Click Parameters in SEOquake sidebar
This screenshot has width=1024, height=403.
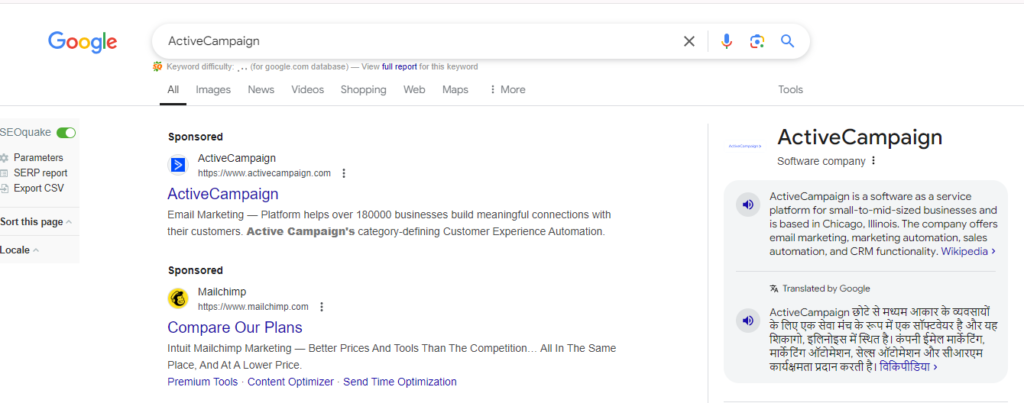click(x=39, y=158)
